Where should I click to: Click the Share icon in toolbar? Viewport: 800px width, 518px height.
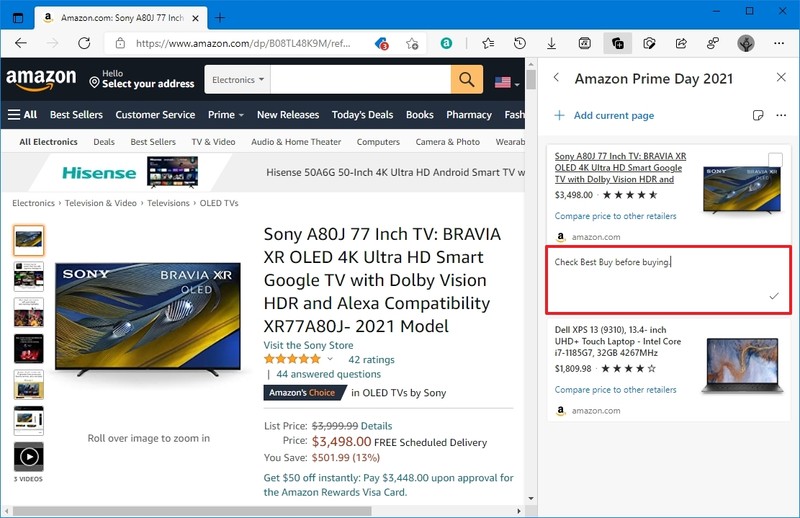pos(681,43)
